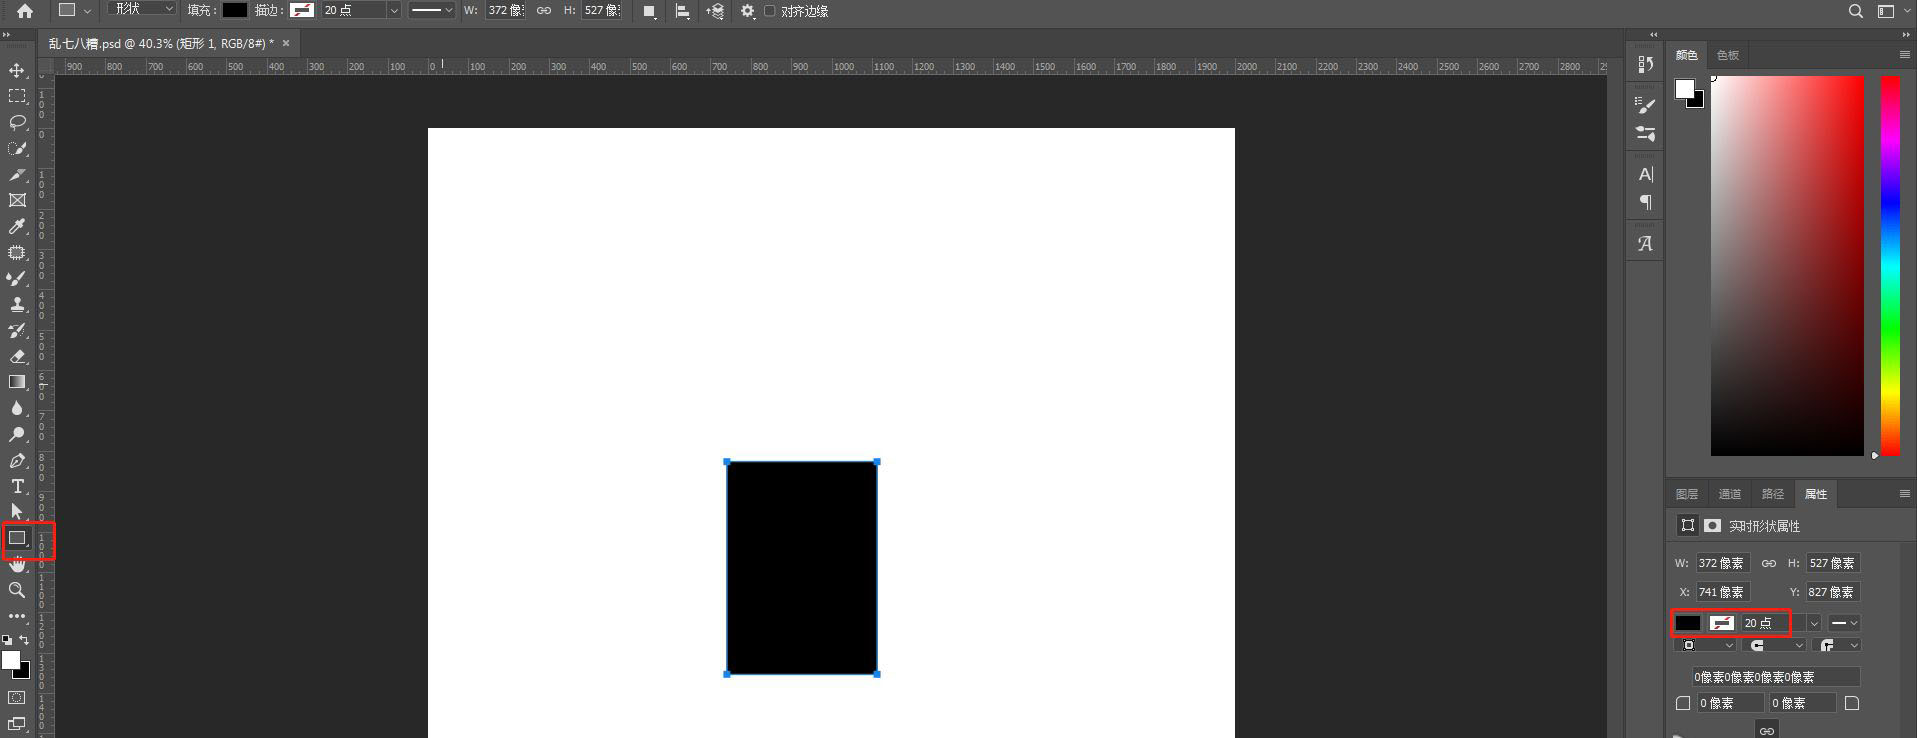This screenshot has height=738, width=1917.
Task: Select the Rectangle shape tool
Action: pyautogui.click(x=17, y=538)
